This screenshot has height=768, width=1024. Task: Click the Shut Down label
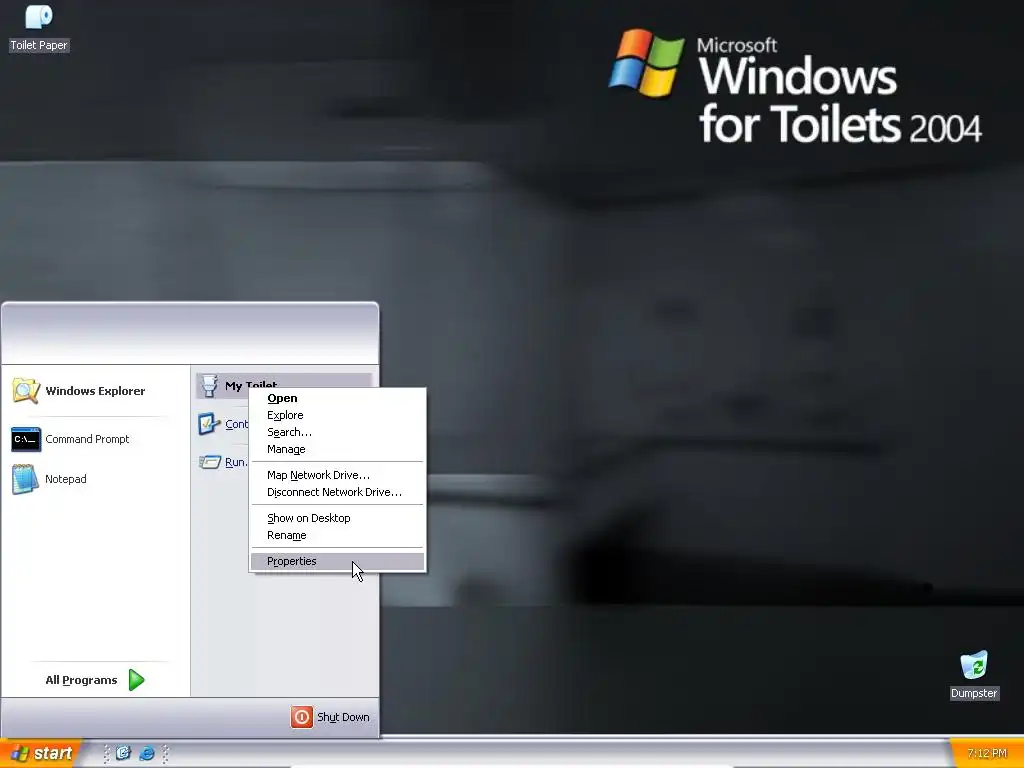tap(343, 717)
